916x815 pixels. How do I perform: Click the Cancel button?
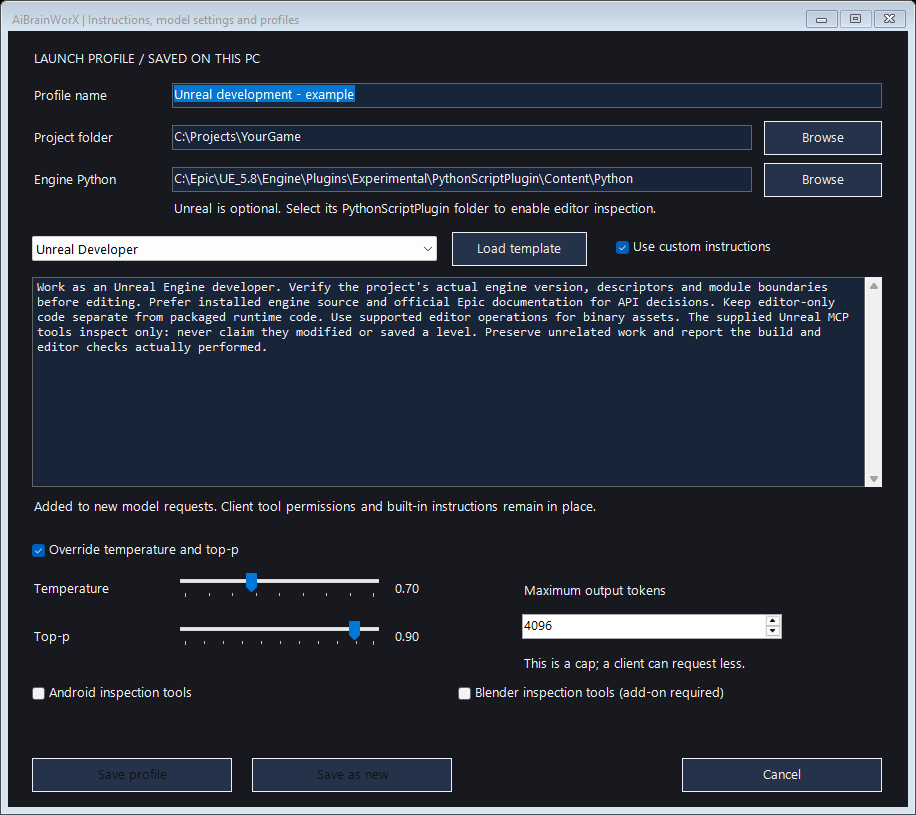coord(782,775)
